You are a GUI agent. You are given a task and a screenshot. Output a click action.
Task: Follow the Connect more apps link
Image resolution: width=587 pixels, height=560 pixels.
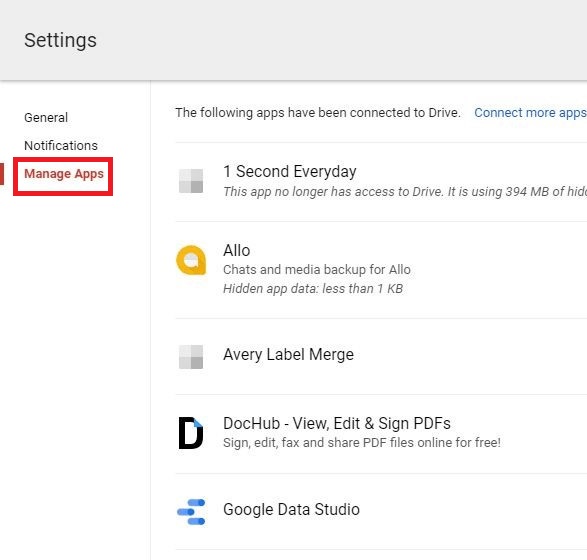coord(530,113)
